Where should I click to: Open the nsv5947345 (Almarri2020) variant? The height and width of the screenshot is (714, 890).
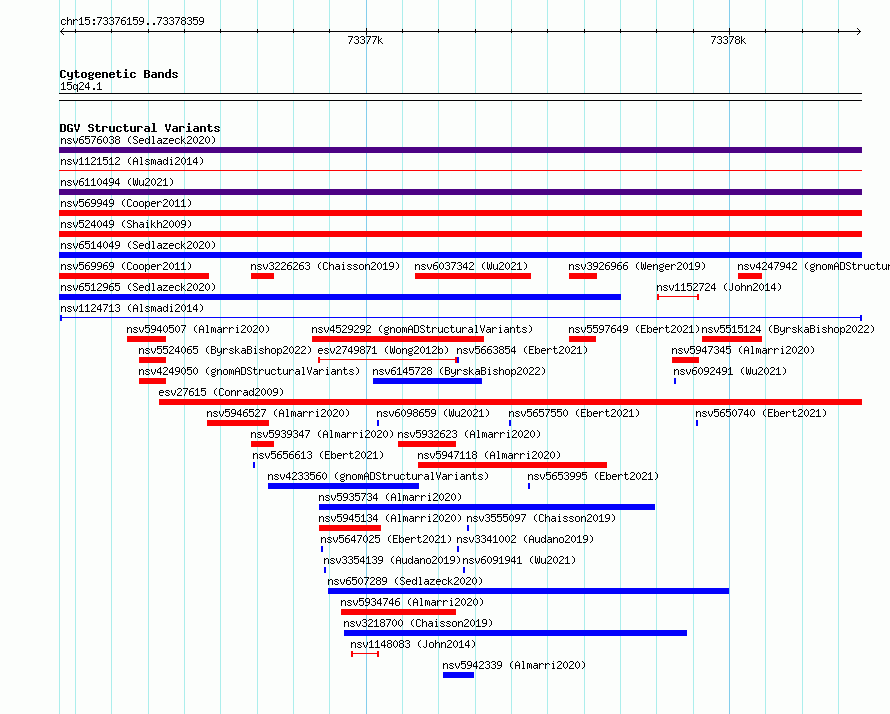(743, 350)
